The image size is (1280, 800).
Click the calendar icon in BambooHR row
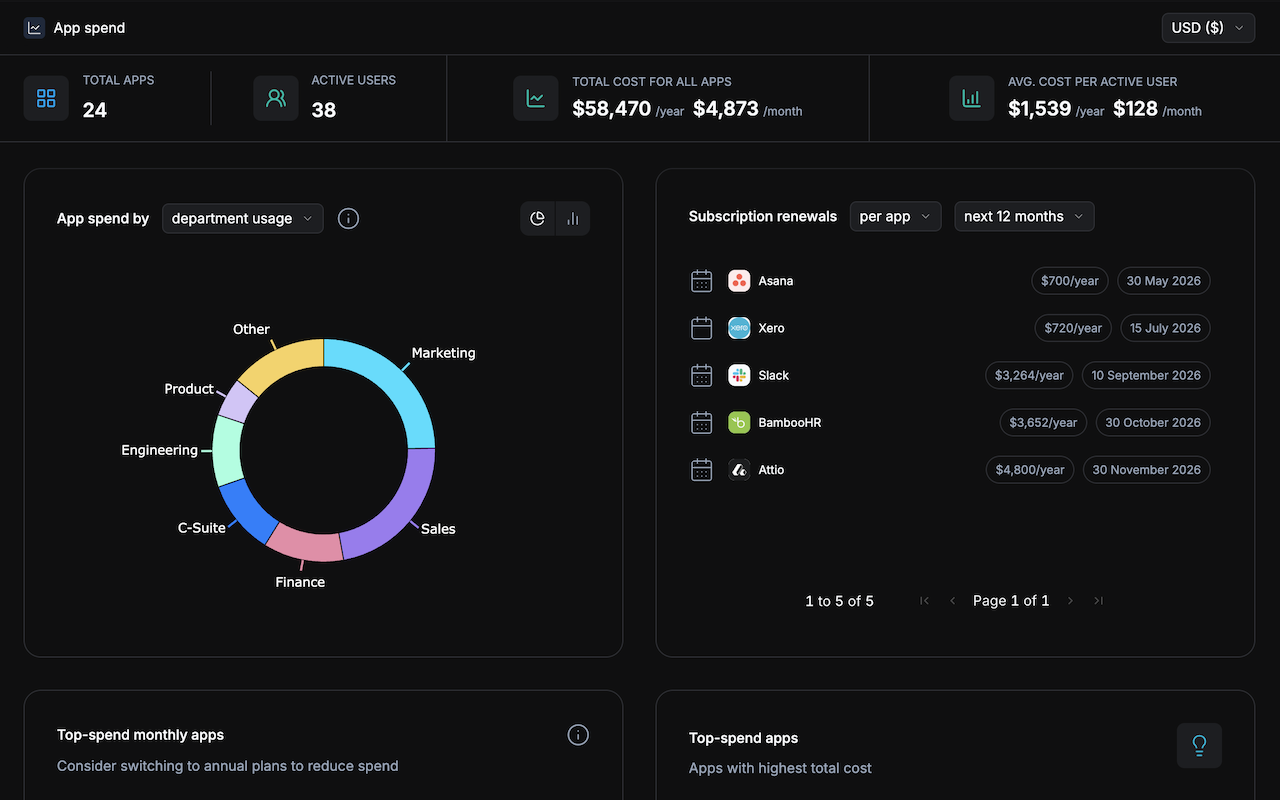click(702, 422)
